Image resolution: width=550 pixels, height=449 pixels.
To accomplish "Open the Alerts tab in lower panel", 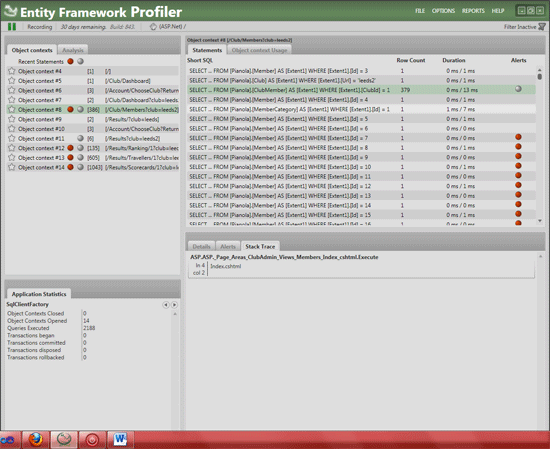I will pos(228,246).
